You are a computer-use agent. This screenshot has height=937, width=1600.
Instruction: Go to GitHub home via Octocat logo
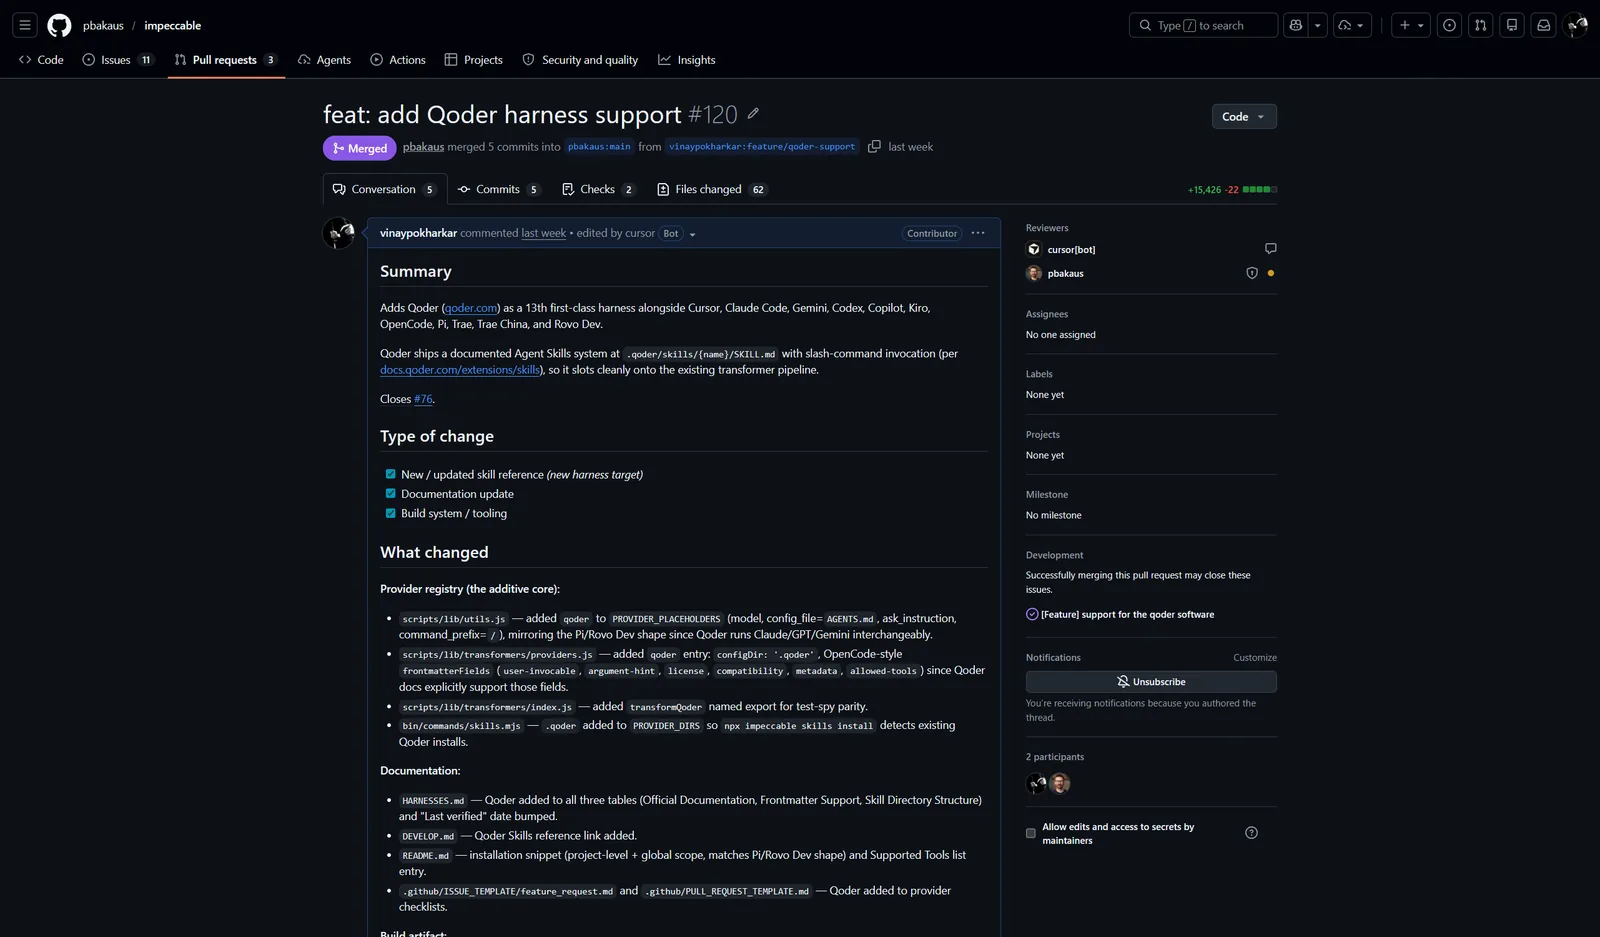tap(59, 25)
